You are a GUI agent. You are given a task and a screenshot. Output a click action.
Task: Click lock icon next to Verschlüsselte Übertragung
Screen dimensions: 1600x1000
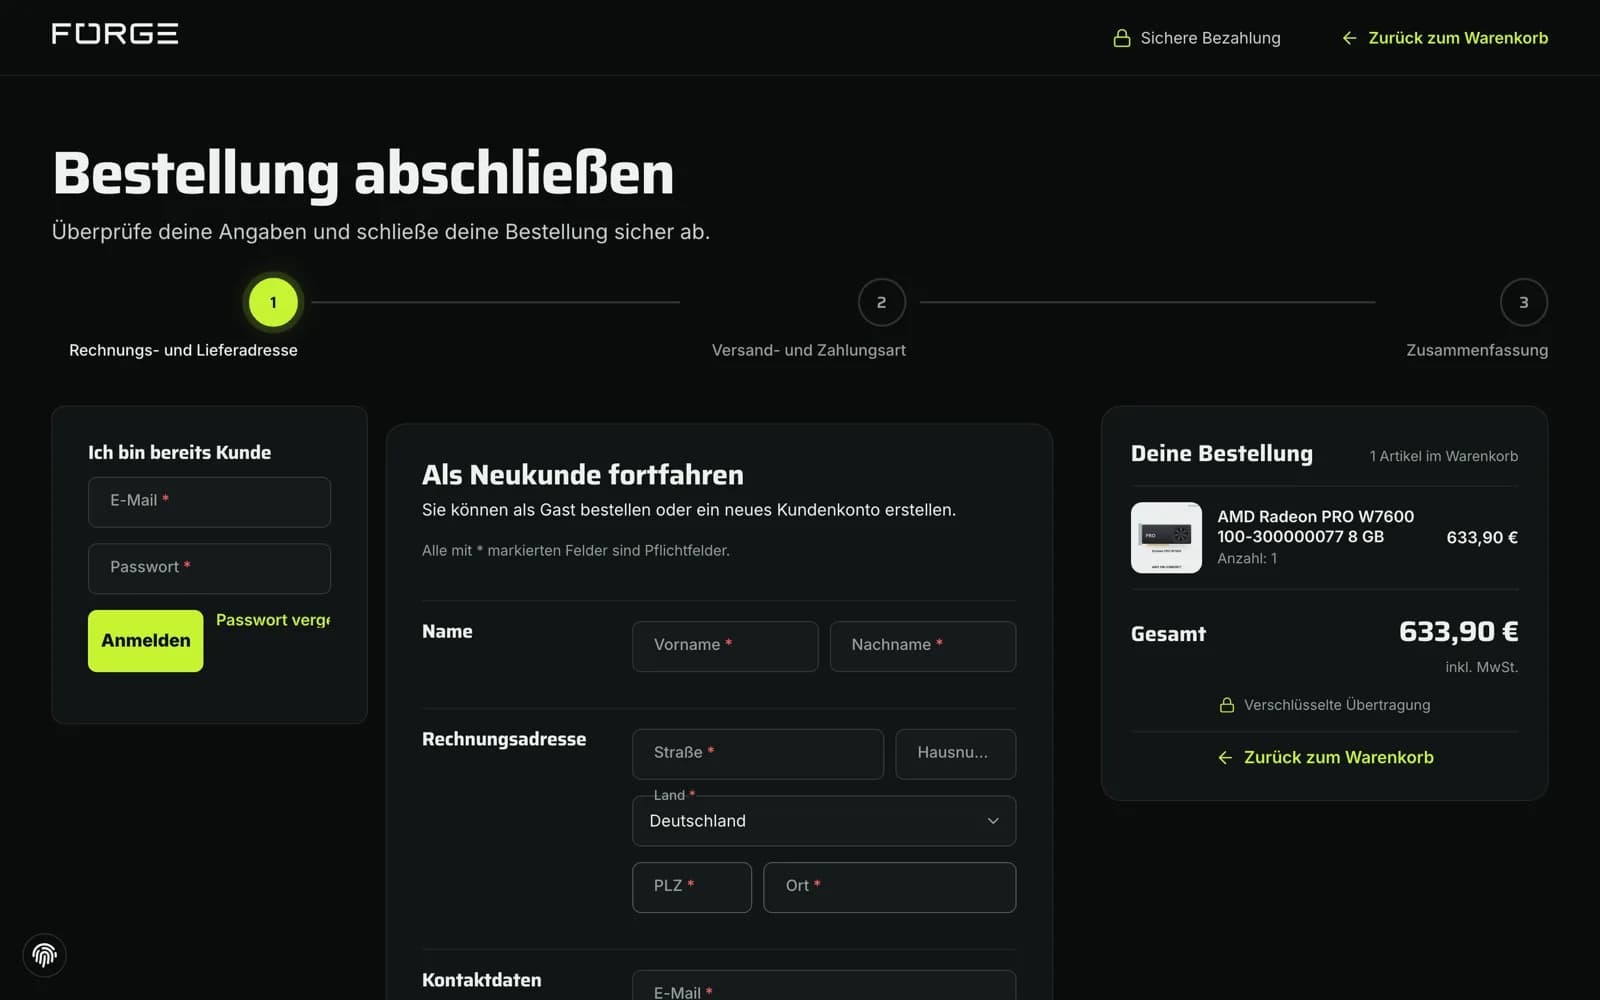tap(1227, 705)
